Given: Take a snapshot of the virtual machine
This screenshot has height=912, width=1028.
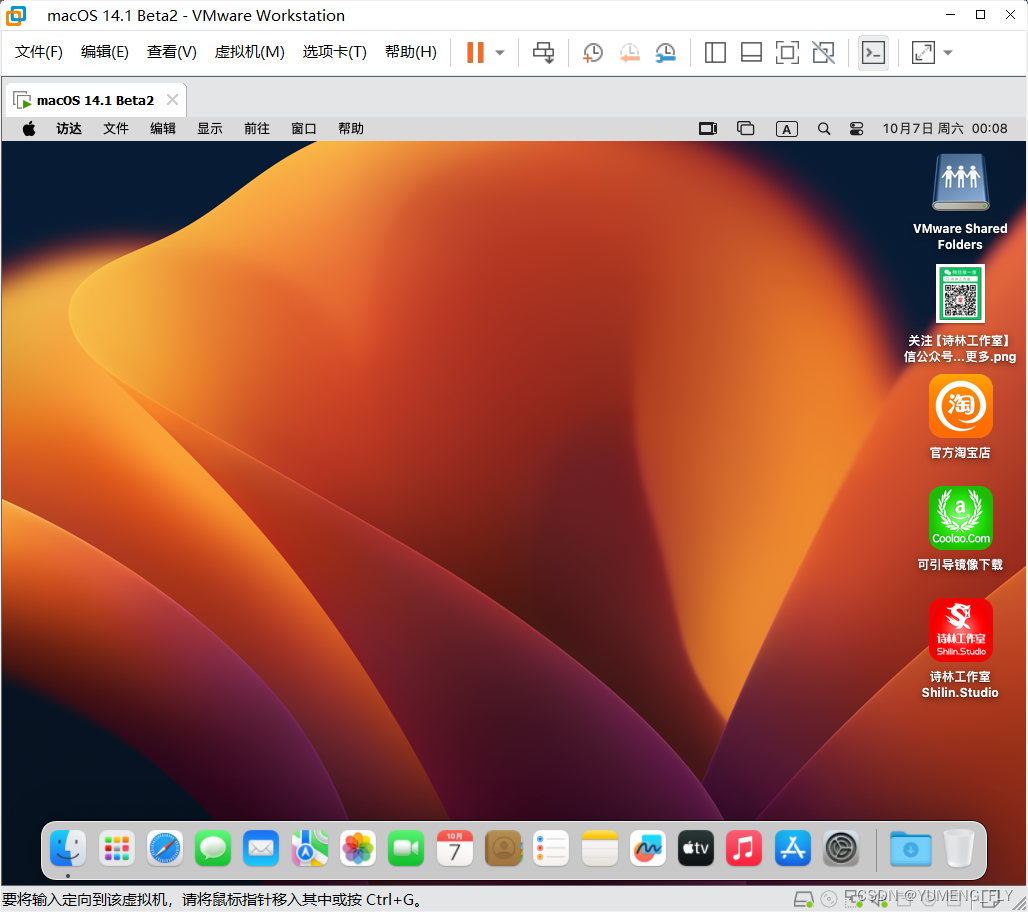Looking at the screenshot, I should [x=592, y=52].
